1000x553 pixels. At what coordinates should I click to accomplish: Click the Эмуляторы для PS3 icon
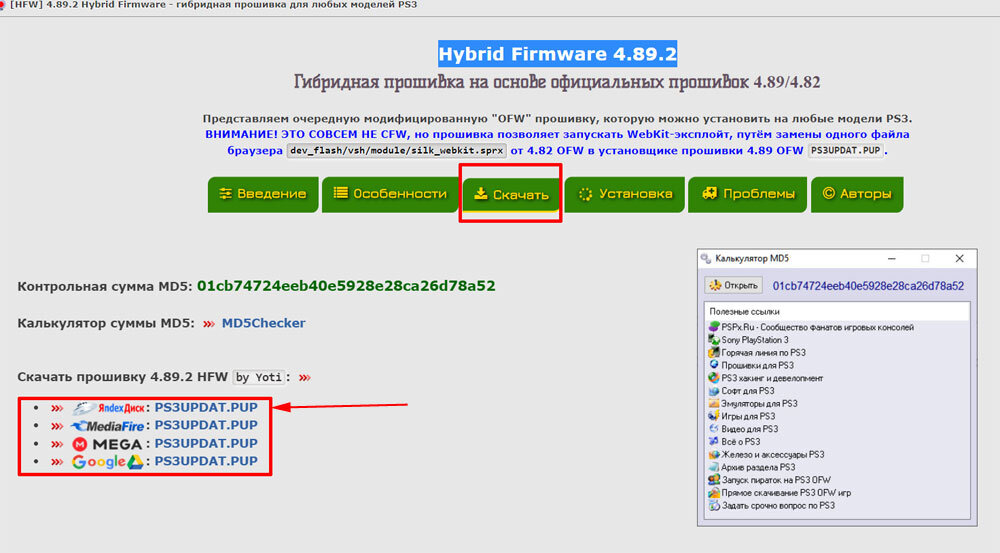tap(714, 403)
